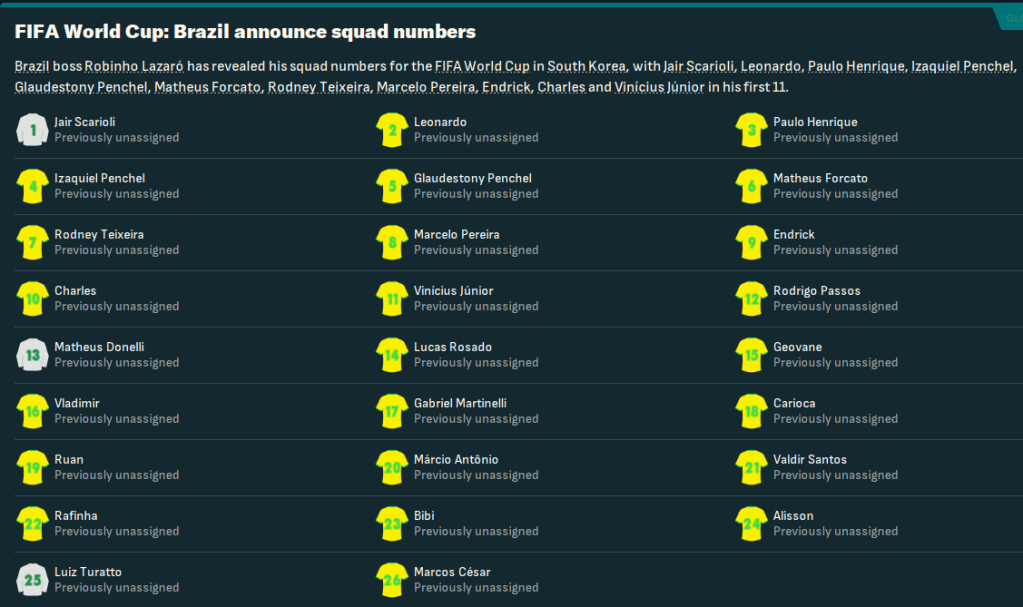Viewport: 1023px width, 607px height.
Task: Click the yellow number 20 shirt icon
Action: [391, 468]
